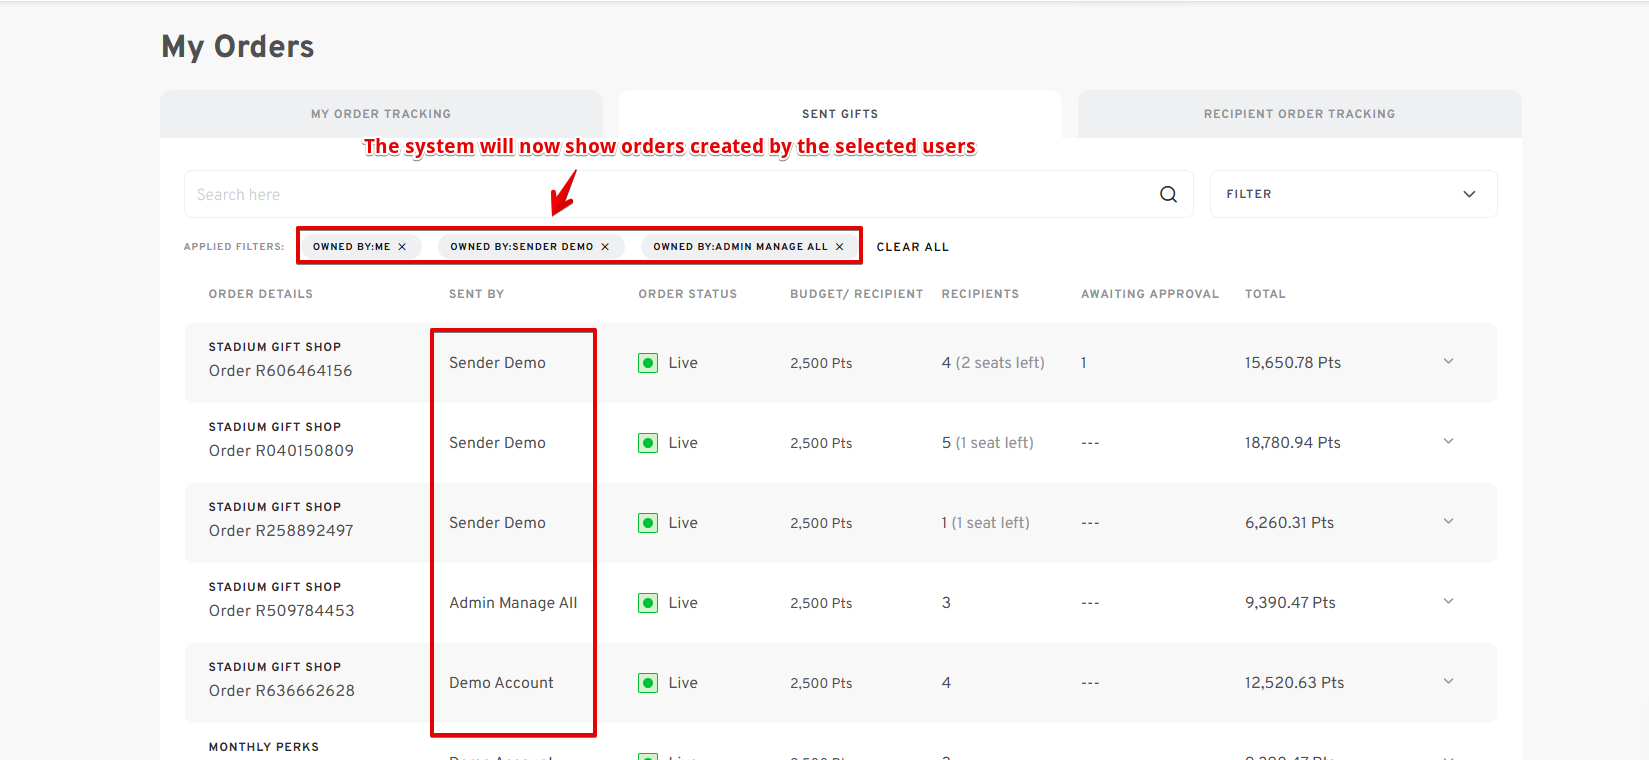Image resolution: width=1649 pixels, height=760 pixels.
Task: Select the Sent Gifts tab
Action: click(x=840, y=114)
